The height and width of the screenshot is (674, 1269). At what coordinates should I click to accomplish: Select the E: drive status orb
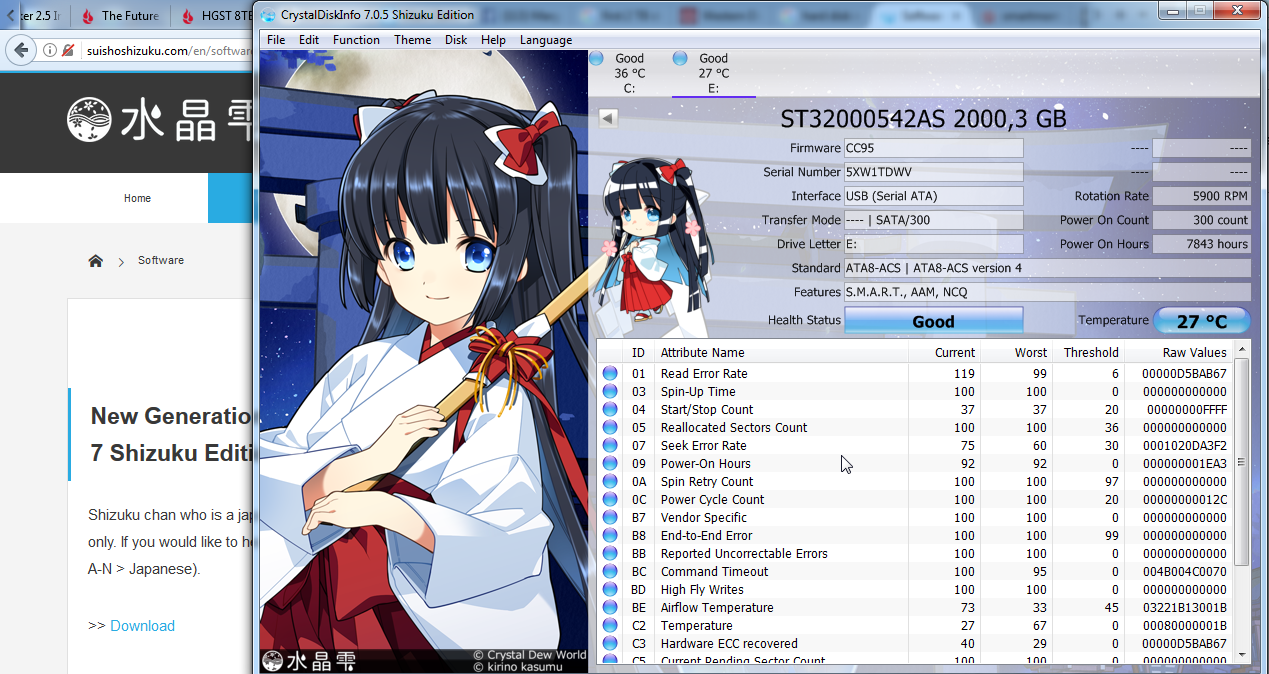(x=680, y=58)
